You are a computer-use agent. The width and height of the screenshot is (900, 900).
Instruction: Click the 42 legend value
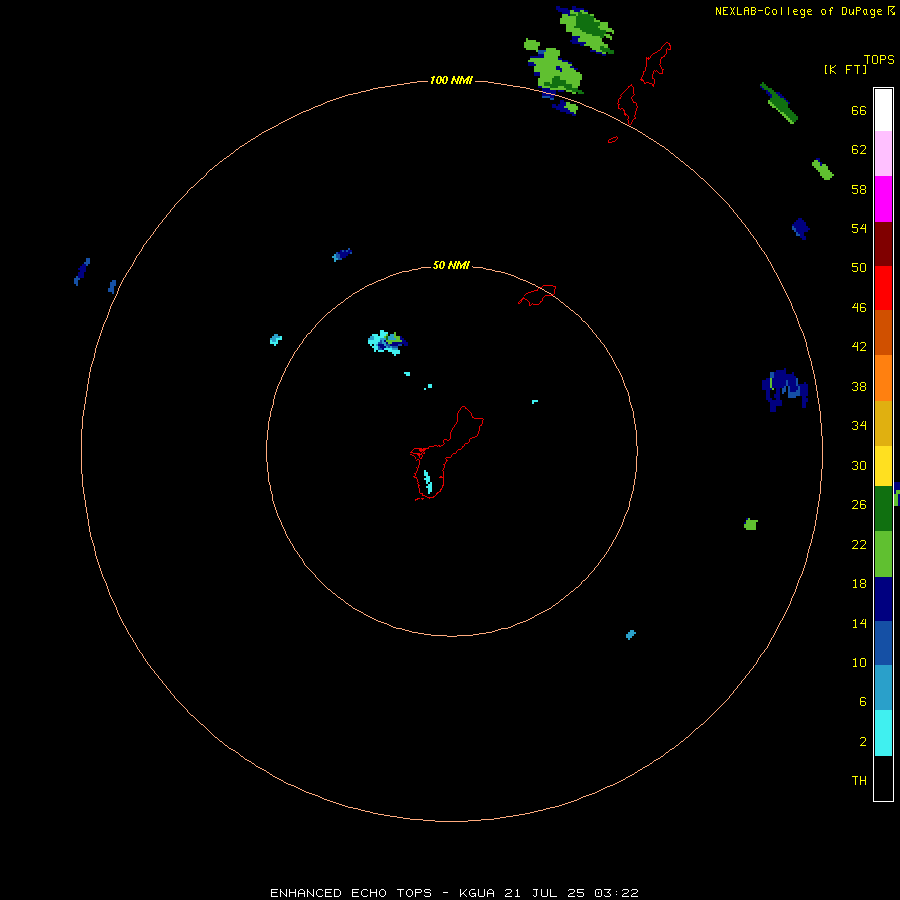tap(859, 347)
